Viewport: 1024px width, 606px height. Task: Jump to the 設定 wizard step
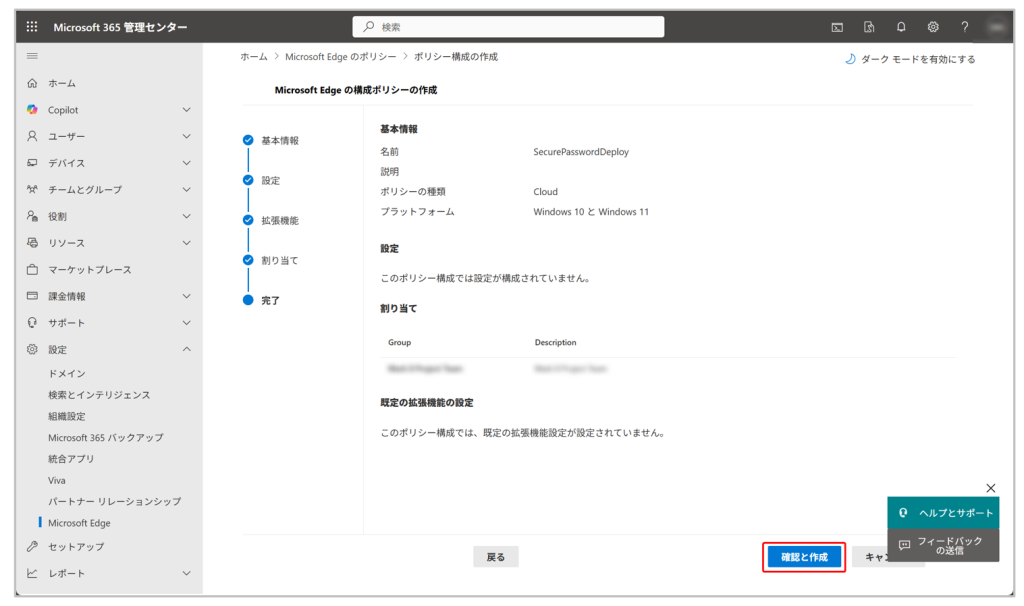tap(270, 180)
